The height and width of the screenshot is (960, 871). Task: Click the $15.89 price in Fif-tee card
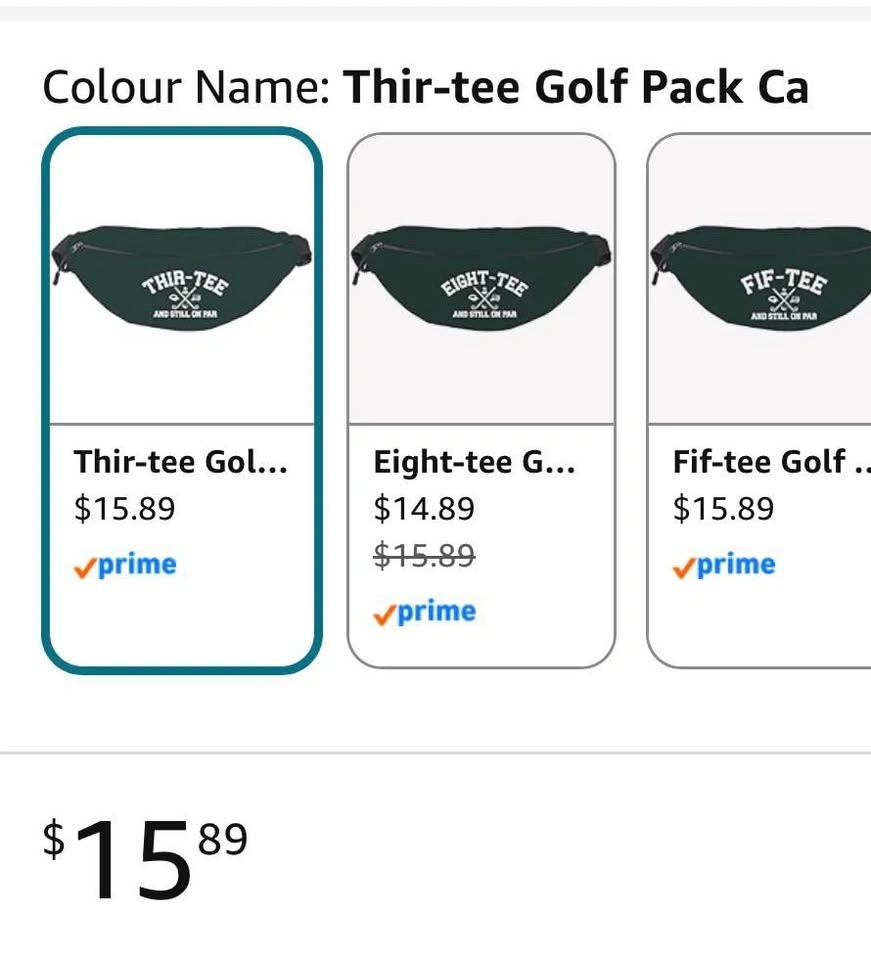coord(723,509)
